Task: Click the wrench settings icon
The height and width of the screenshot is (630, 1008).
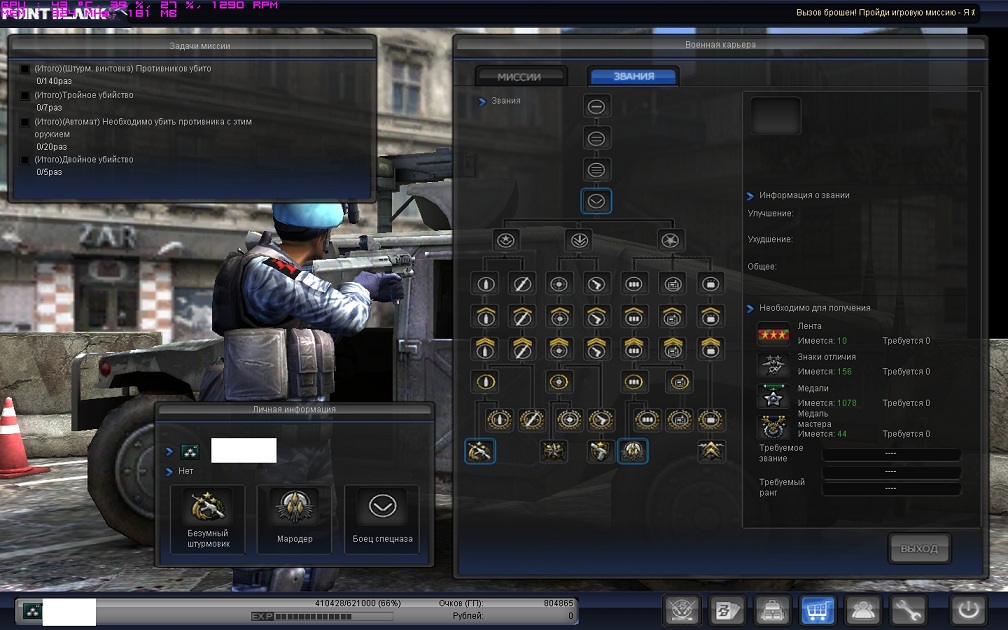Action: (x=907, y=610)
